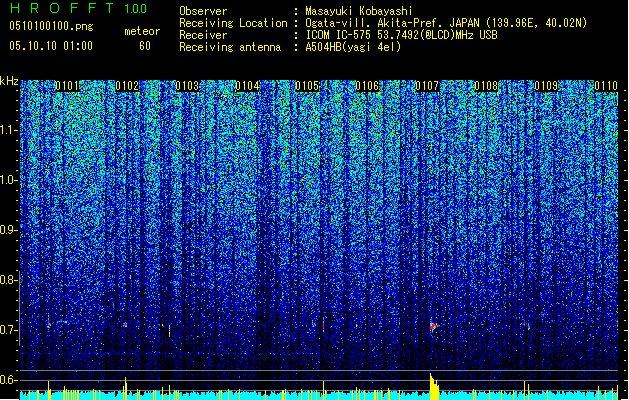The height and width of the screenshot is (400, 629).
Task: Click the 0108 time marker
Action: [487, 86]
